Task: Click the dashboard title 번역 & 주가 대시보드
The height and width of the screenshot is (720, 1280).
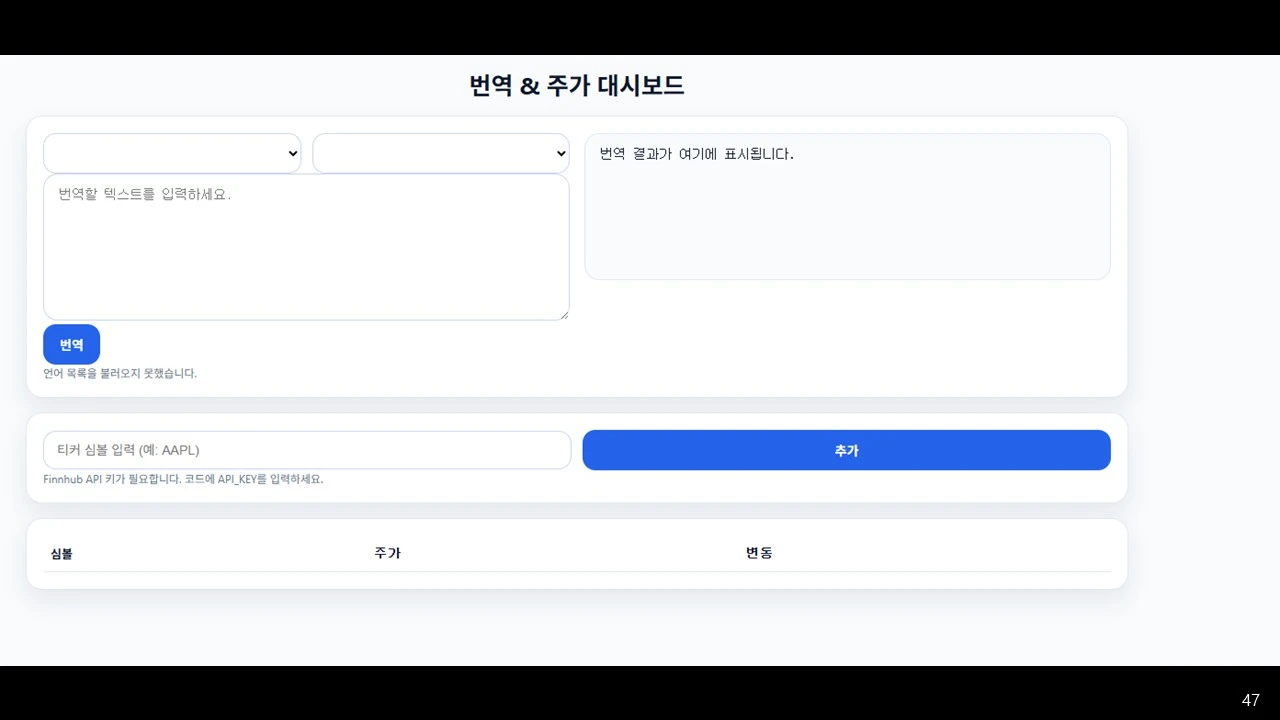Action: 576,85
